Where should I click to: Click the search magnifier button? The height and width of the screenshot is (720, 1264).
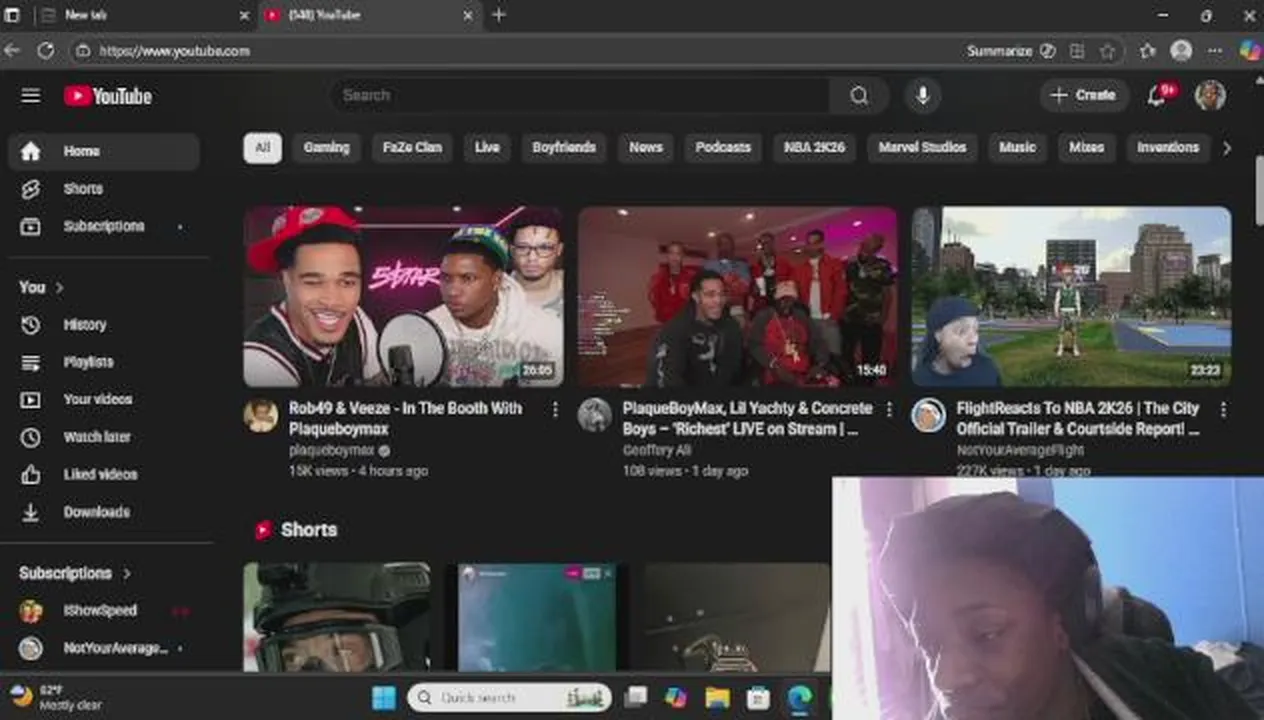859,96
